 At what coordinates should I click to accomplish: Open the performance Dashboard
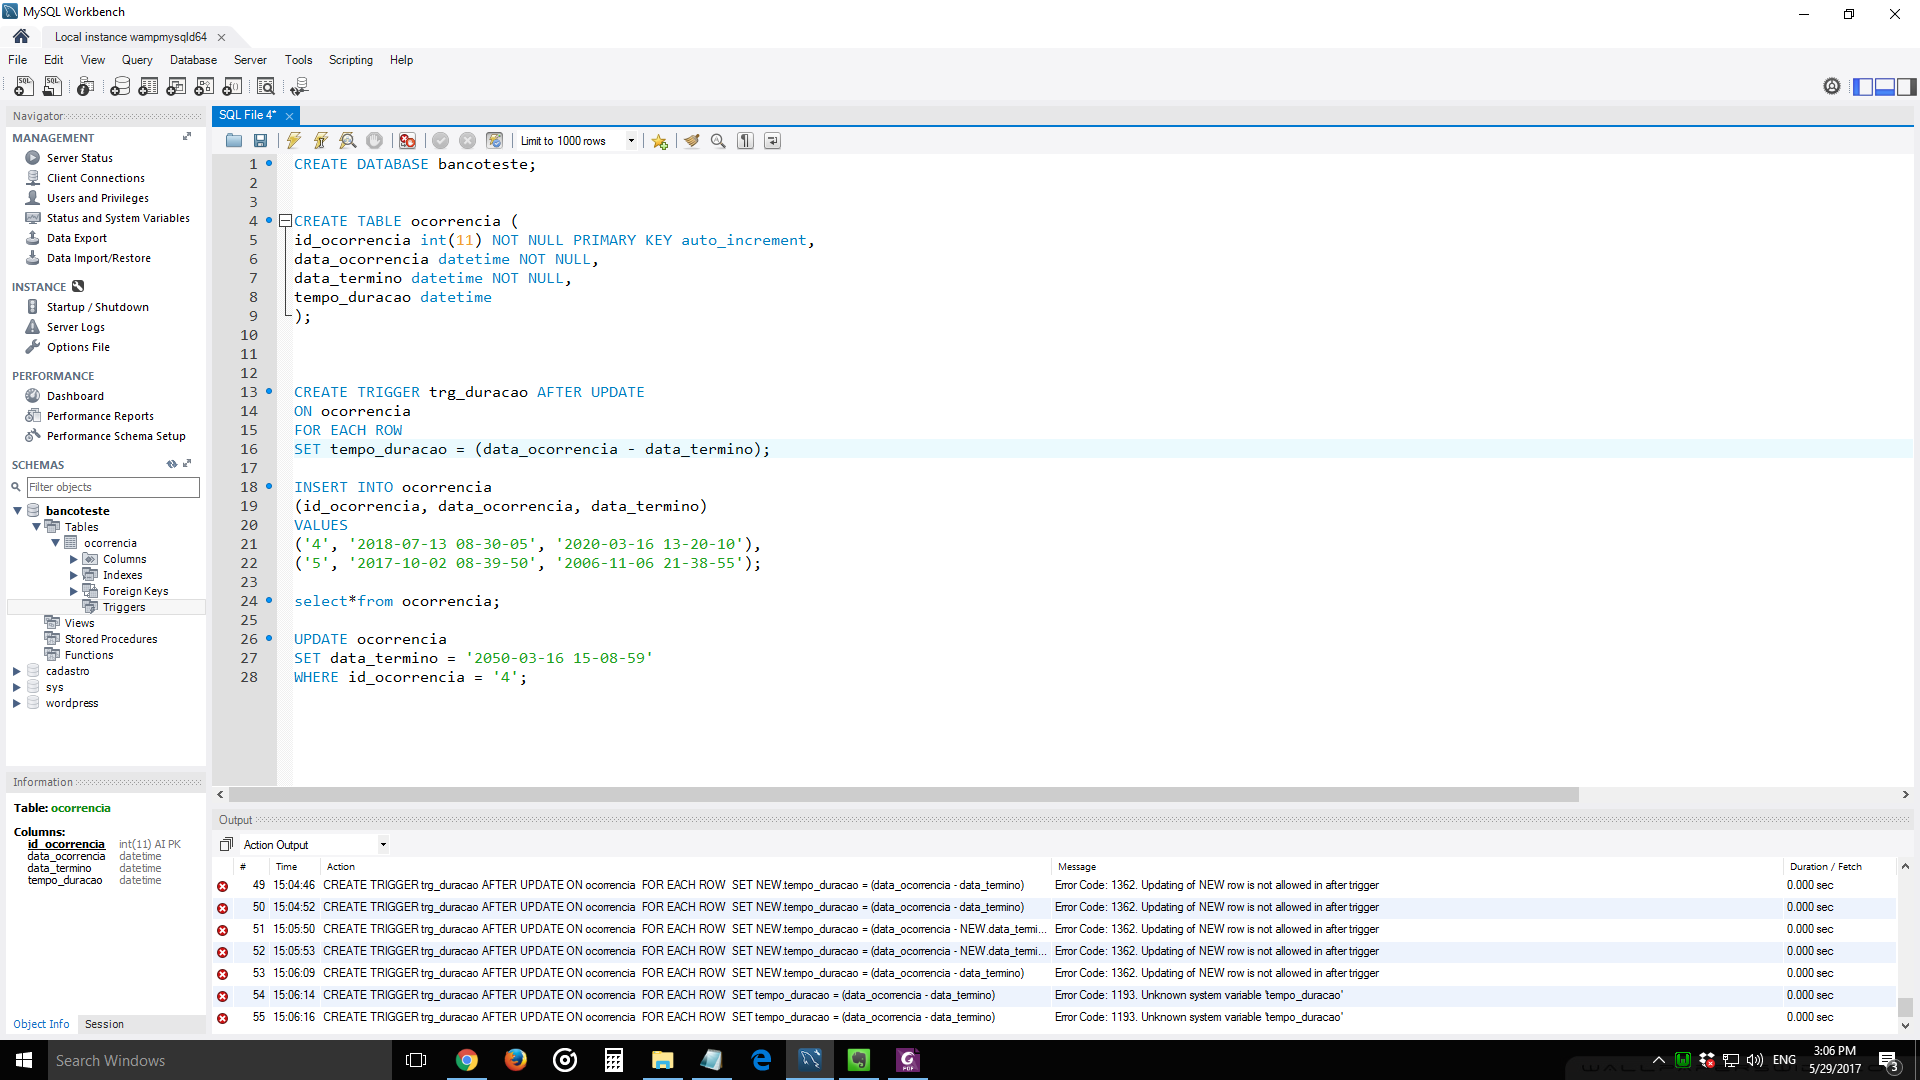click(x=75, y=396)
